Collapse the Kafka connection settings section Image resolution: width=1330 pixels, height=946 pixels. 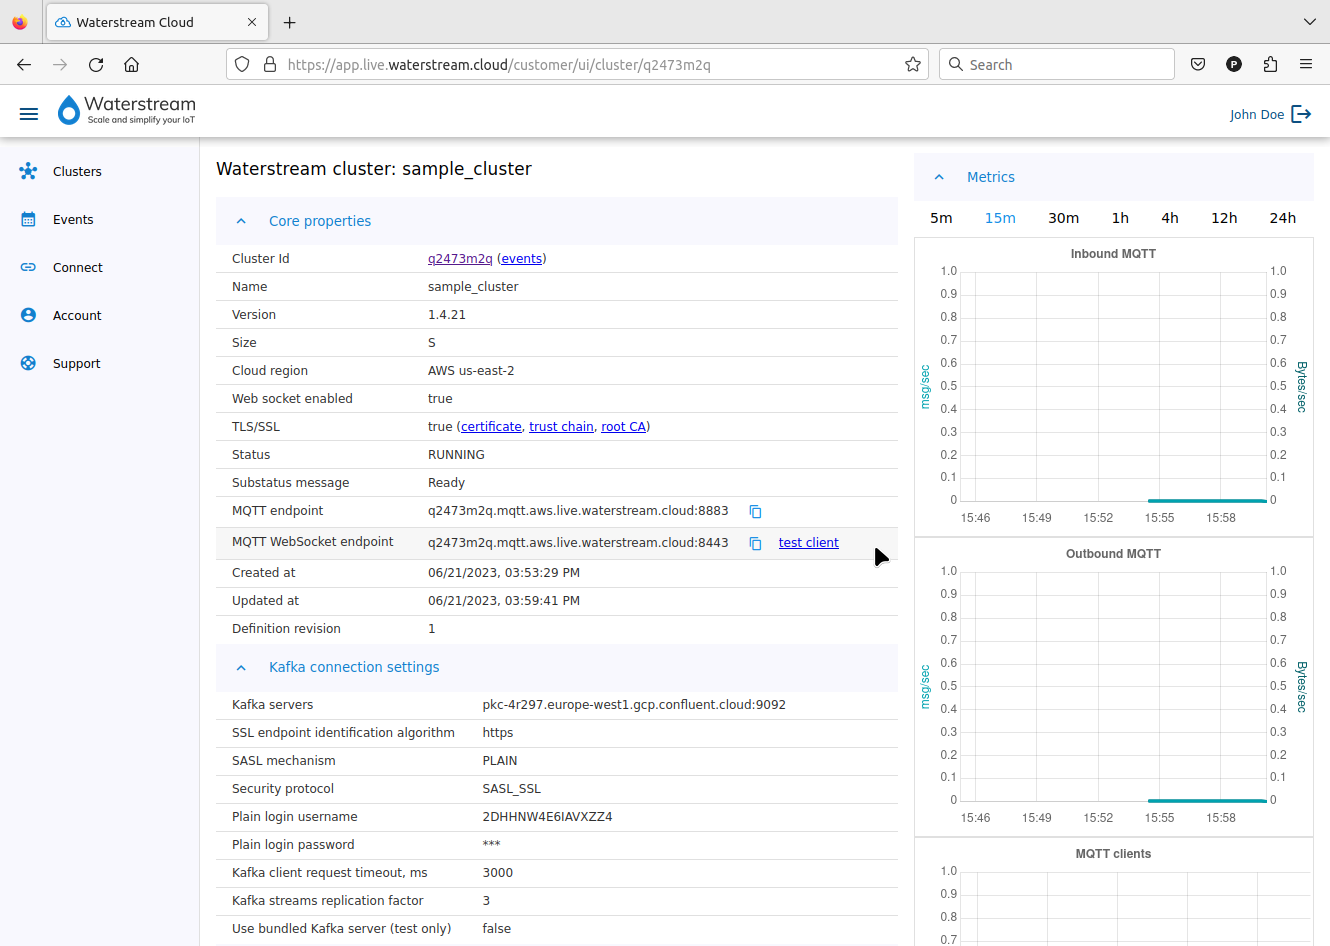pyautogui.click(x=241, y=667)
